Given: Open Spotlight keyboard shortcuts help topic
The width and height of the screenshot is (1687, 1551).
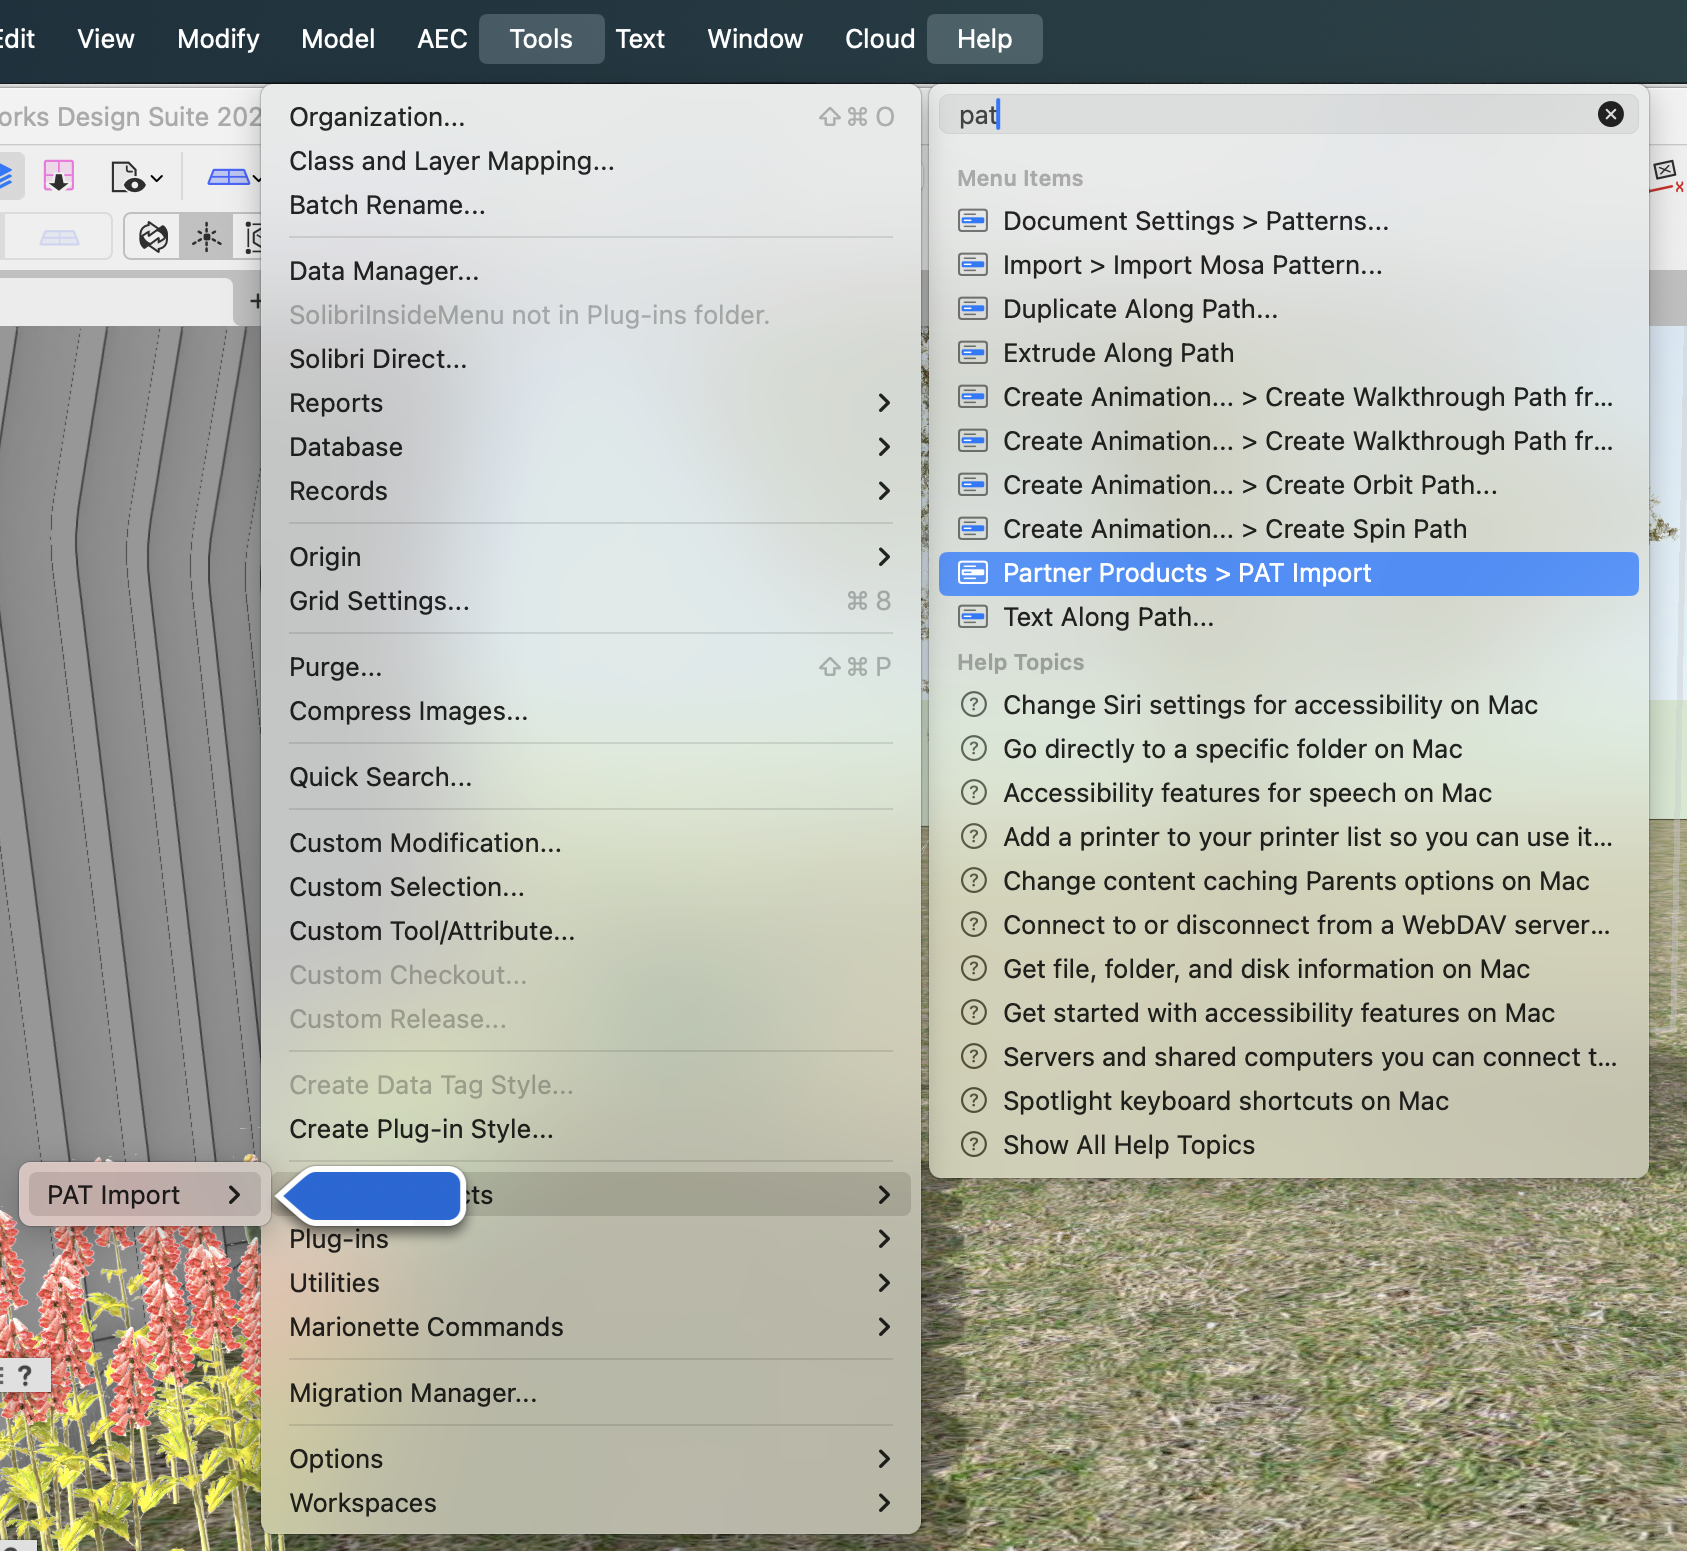Looking at the screenshot, I should pos(1225,1101).
